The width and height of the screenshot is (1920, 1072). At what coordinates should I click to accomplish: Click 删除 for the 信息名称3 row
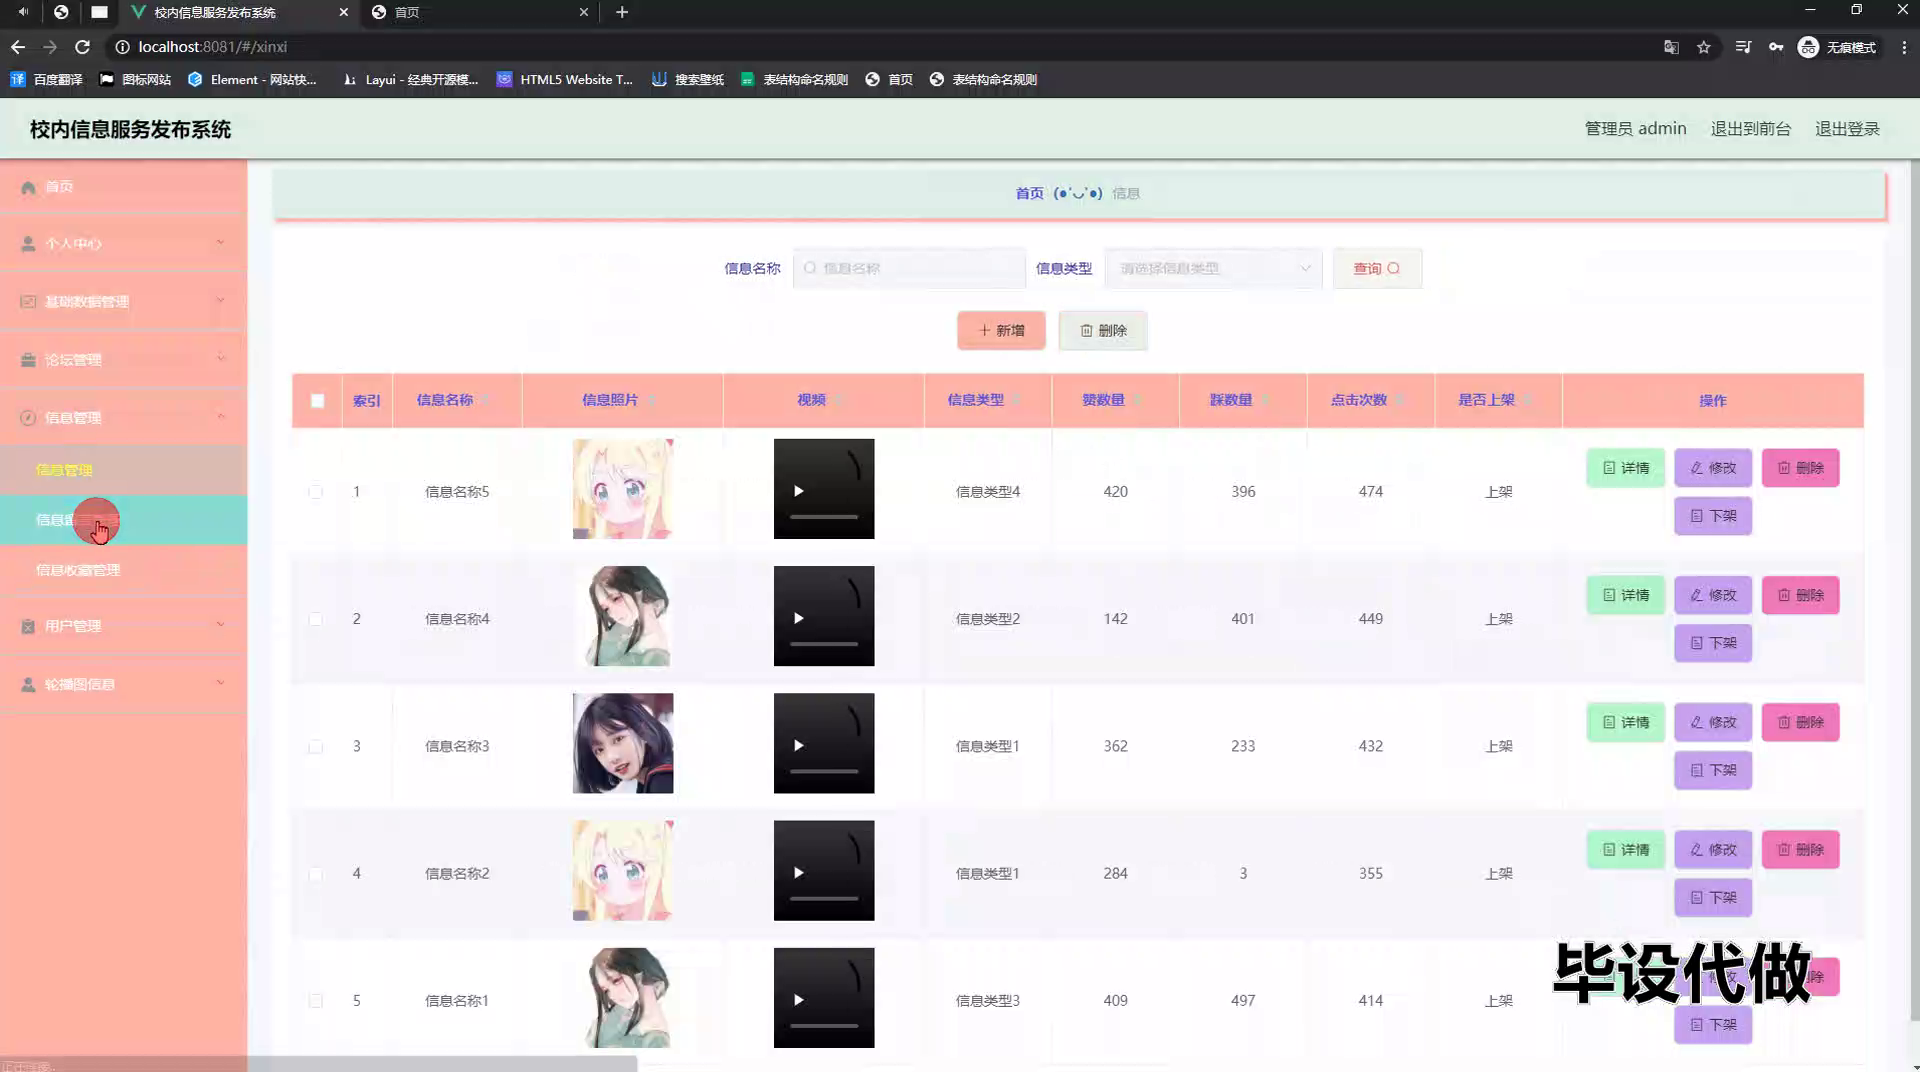pyautogui.click(x=1800, y=722)
